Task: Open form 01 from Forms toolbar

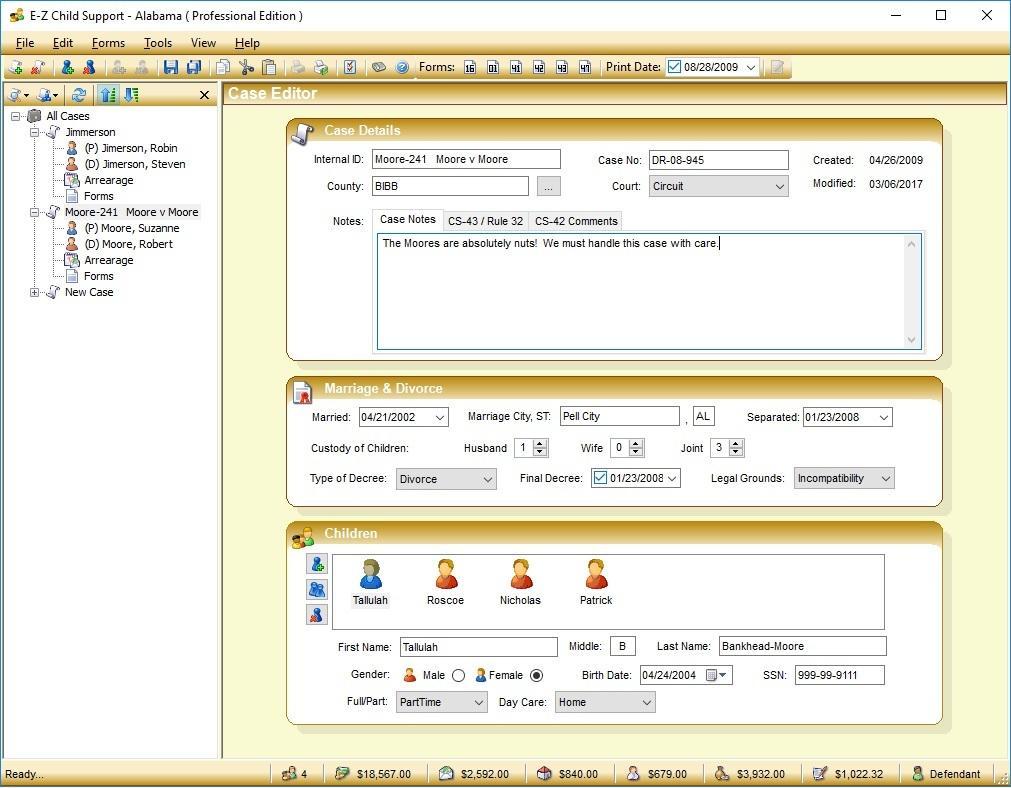Action: point(493,67)
